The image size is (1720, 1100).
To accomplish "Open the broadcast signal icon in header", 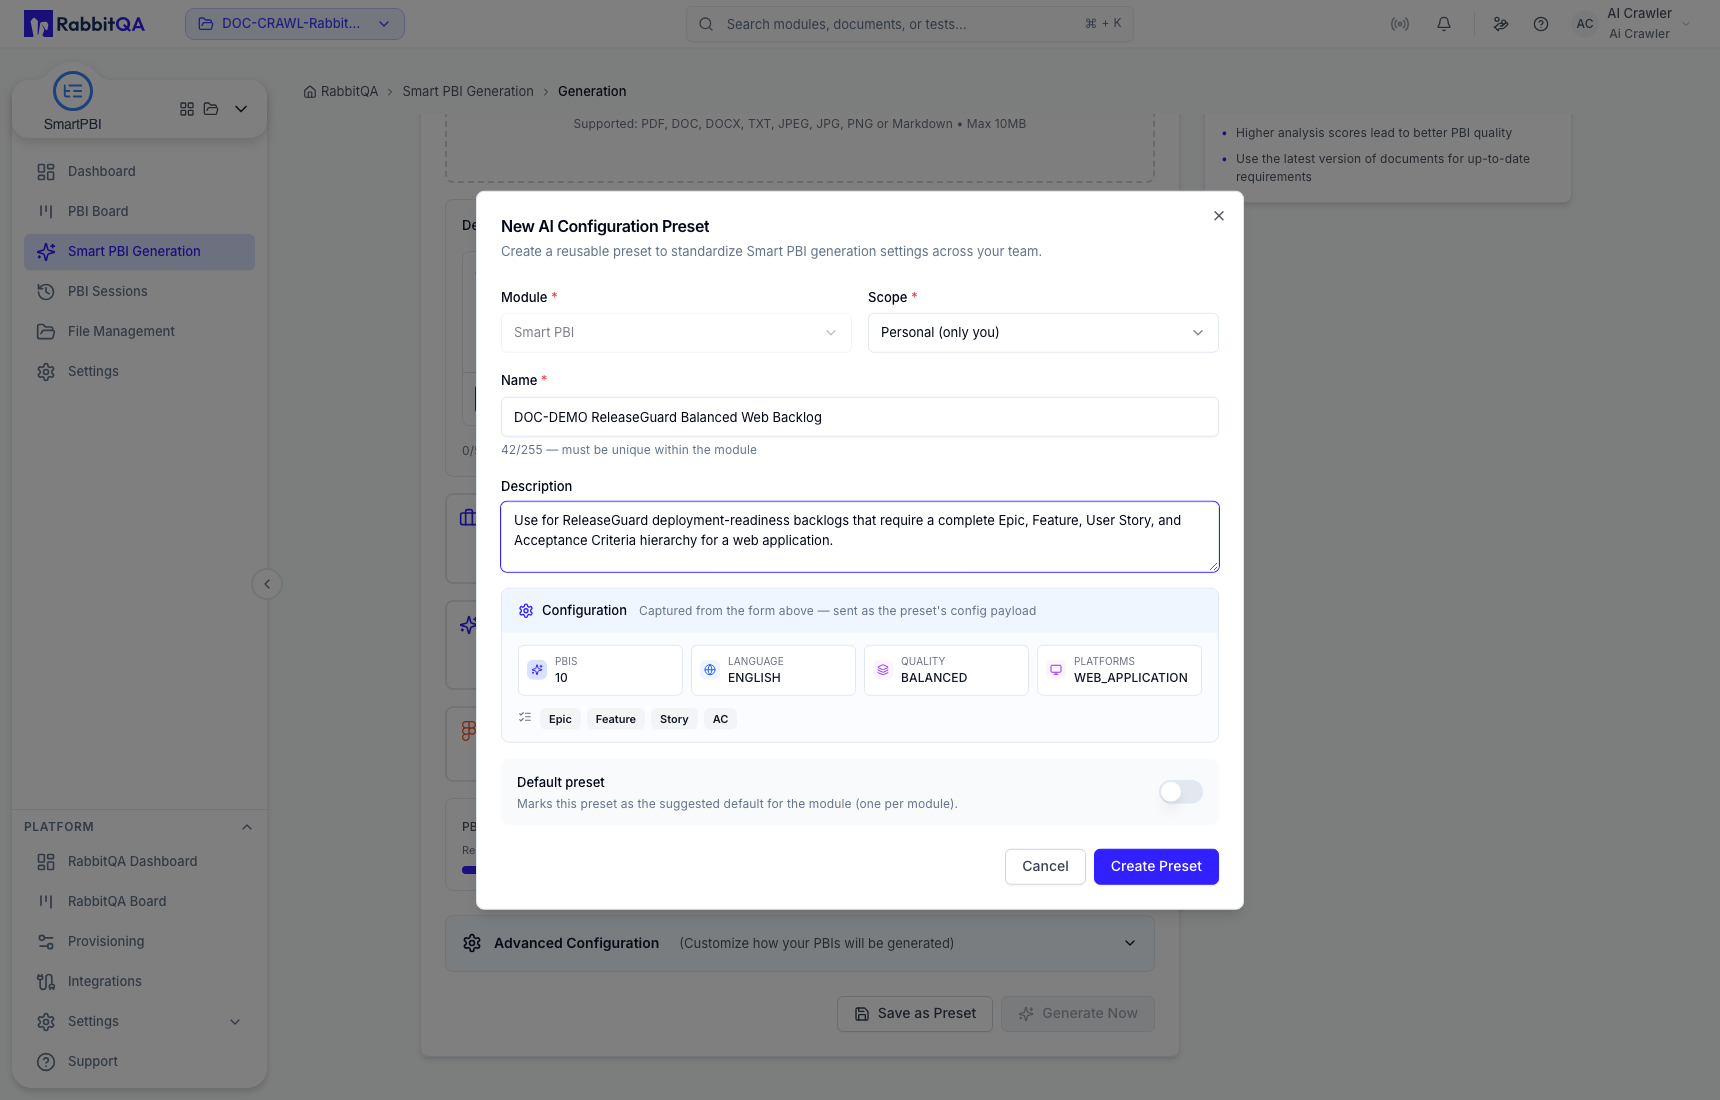I will pyautogui.click(x=1400, y=24).
